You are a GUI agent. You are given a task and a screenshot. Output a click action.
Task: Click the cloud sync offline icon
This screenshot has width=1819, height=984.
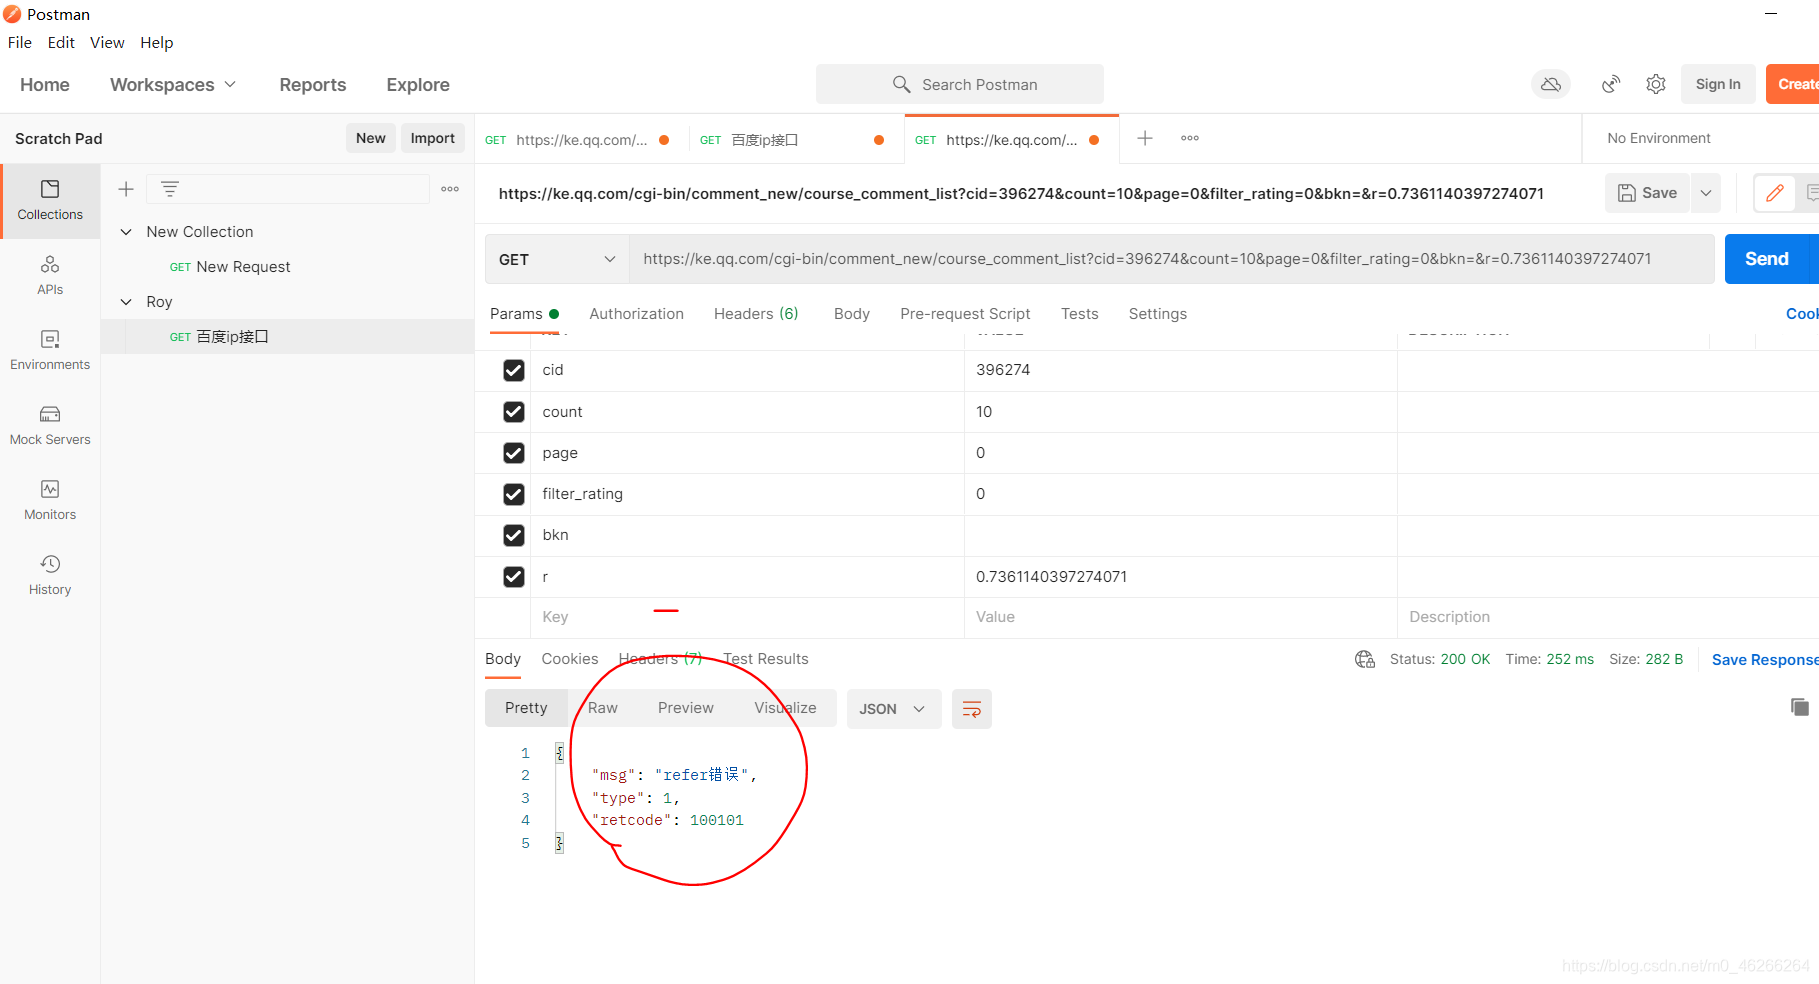[x=1551, y=85]
